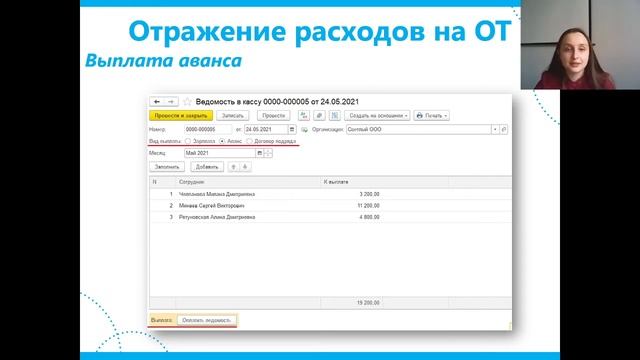Open the Печать dropdown menu
This screenshot has width=640, height=360.
tap(431, 116)
